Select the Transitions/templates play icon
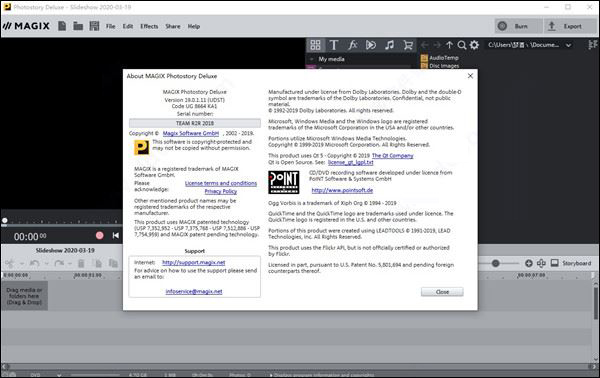 click(371, 45)
